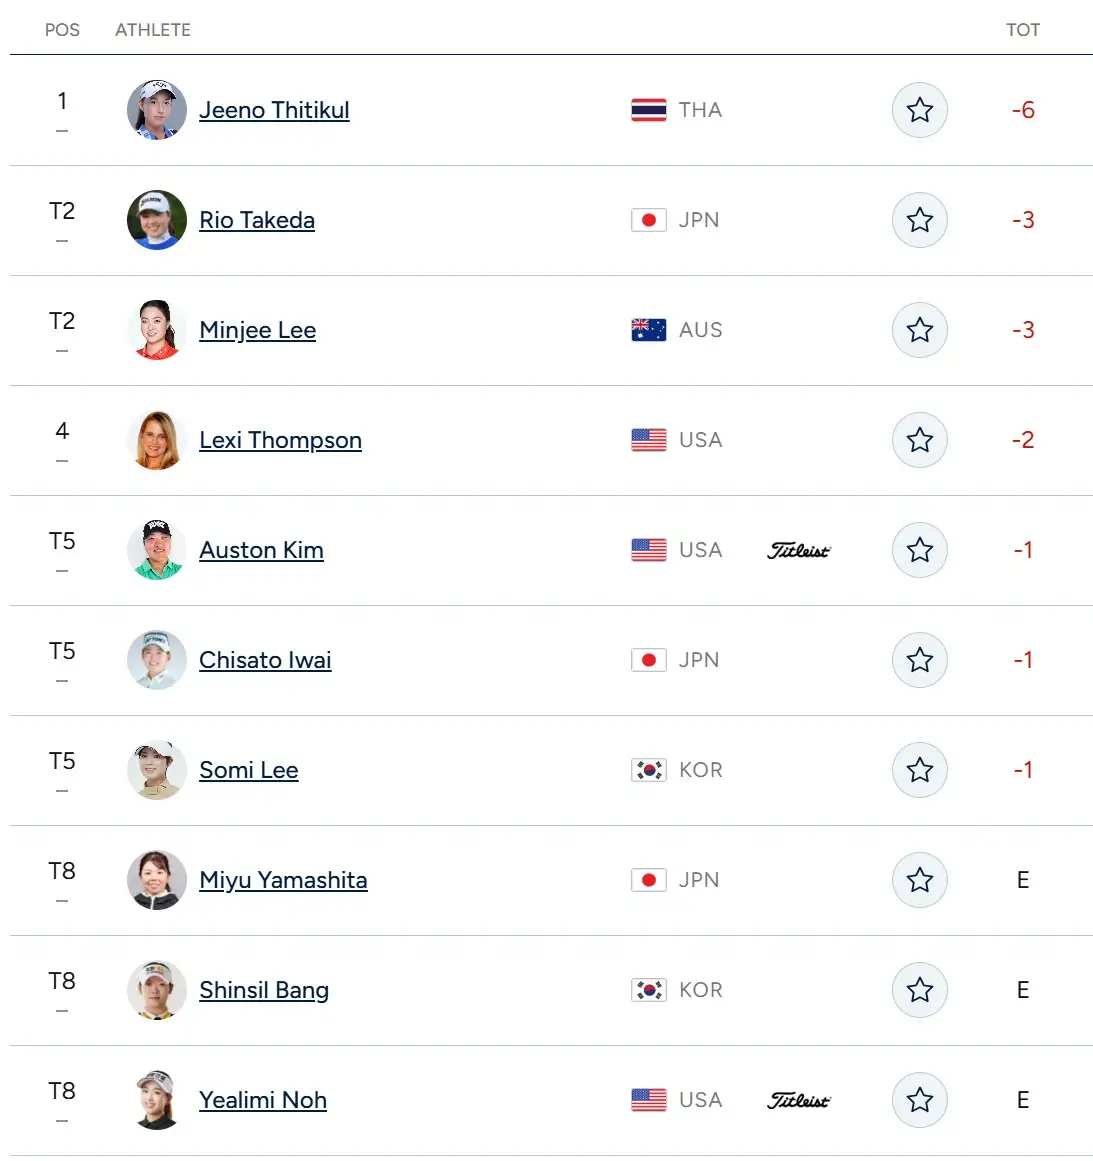The image size is (1093, 1161).
Task: Open Jeeno Thitikul's player profile link
Action: pyautogui.click(x=274, y=110)
